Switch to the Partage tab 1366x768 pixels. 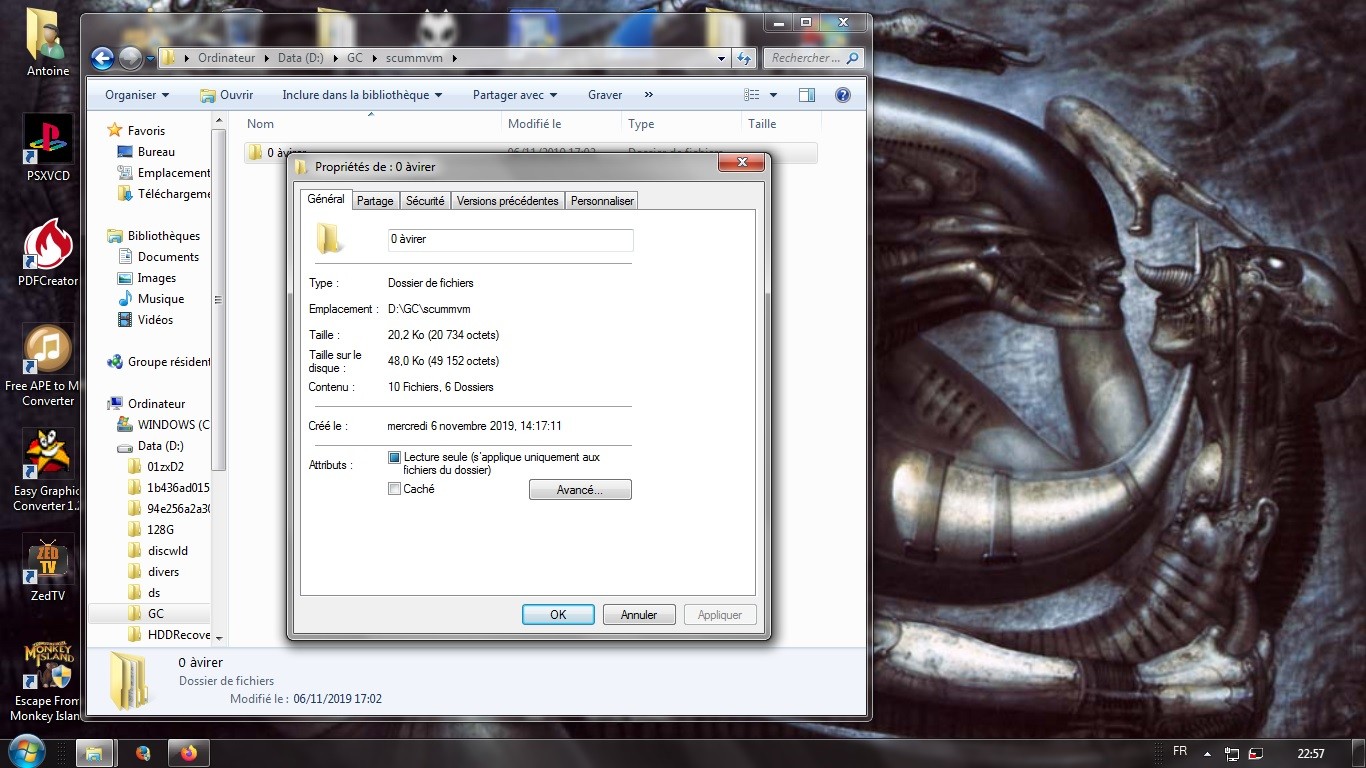pos(375,201)
